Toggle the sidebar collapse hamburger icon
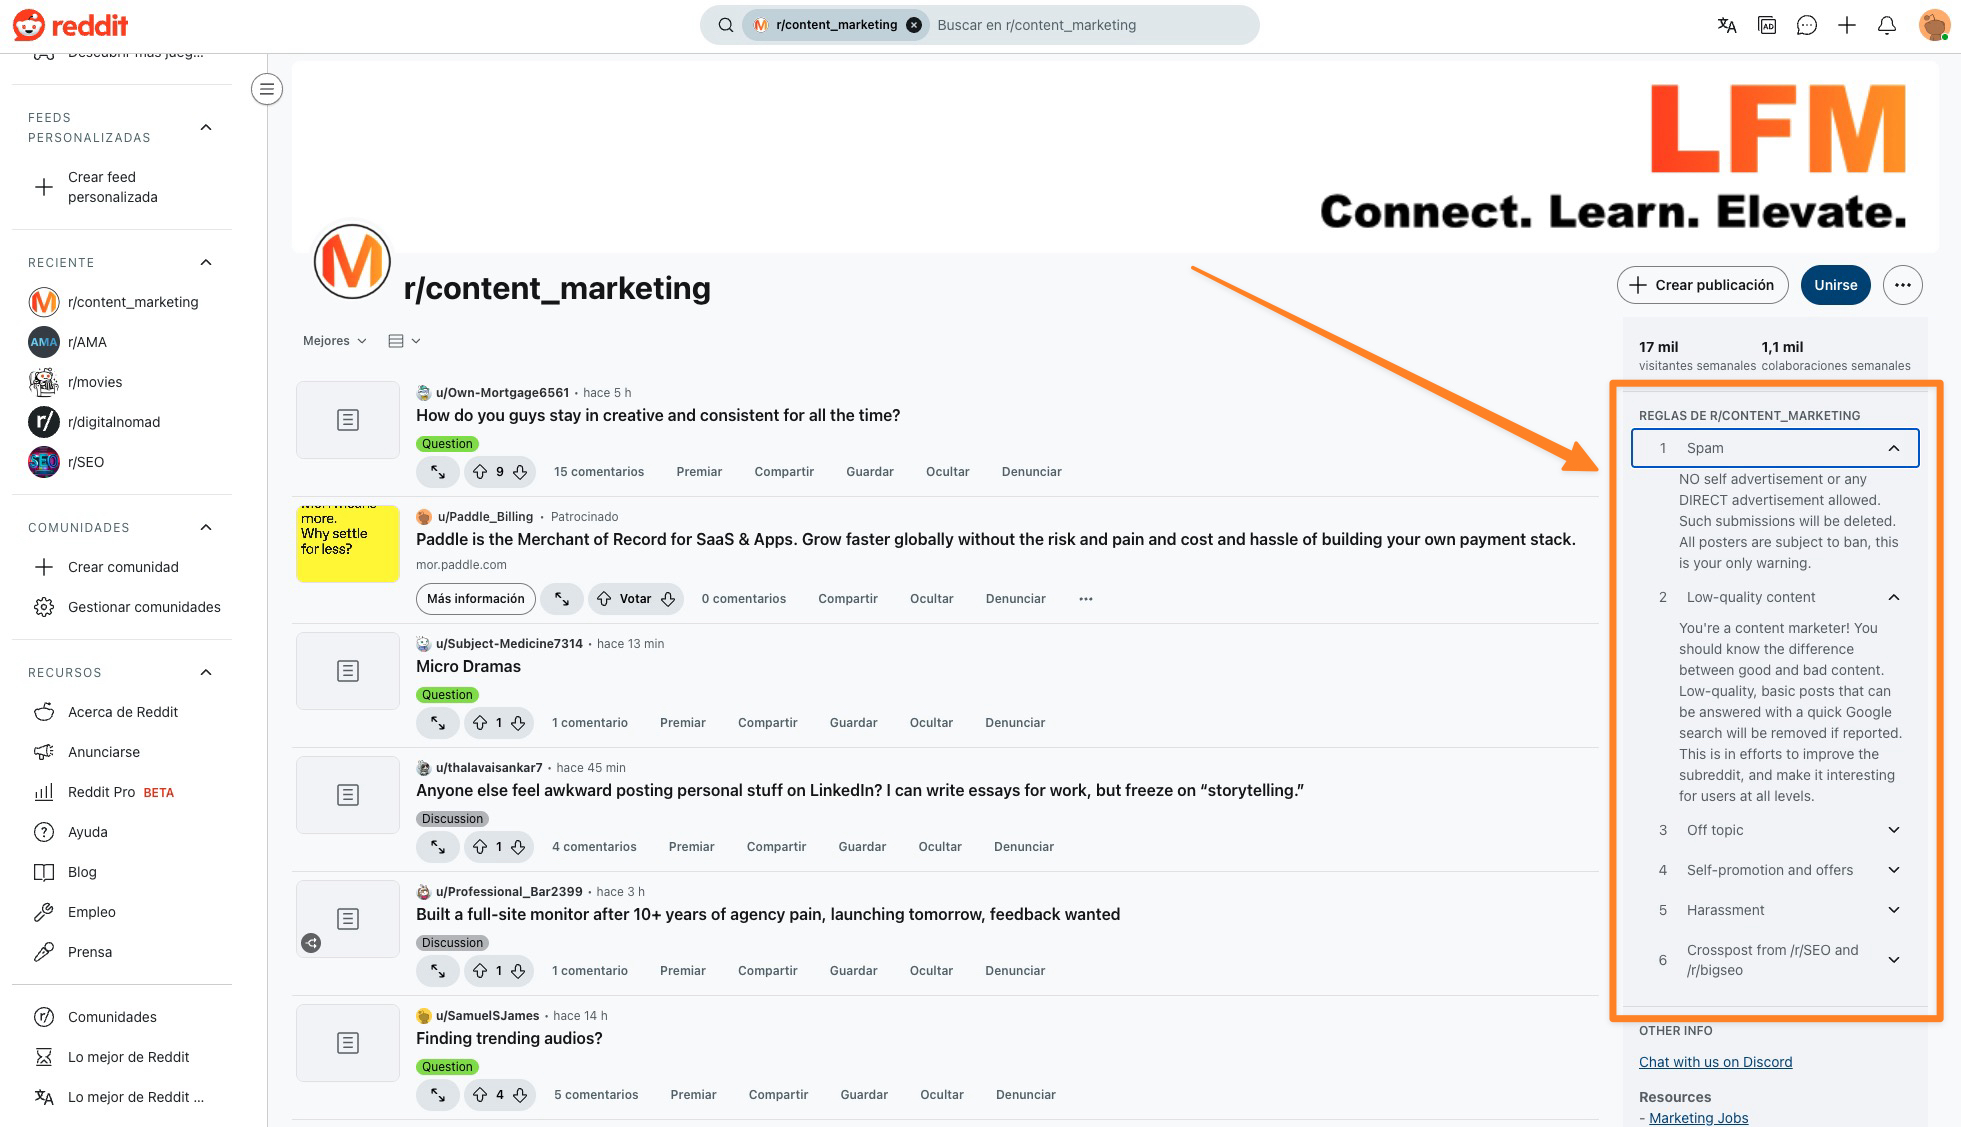Screen dimensions: 1961x1127 pyautogui.click(x=267, y=90)
